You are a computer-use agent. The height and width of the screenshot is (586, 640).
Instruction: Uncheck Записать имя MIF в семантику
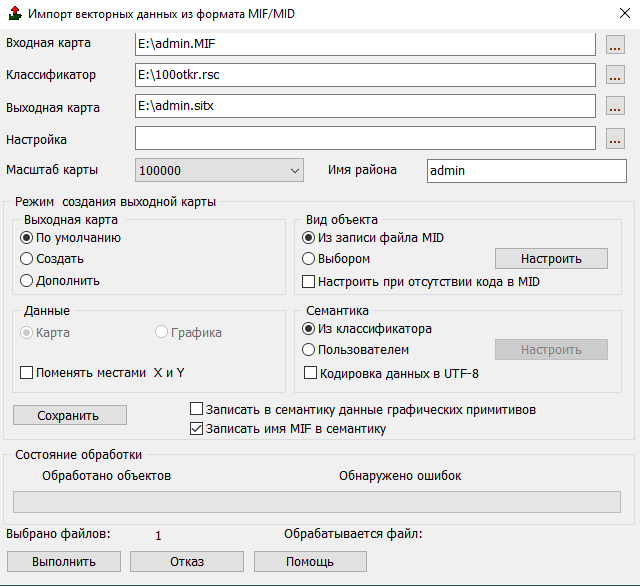196,429
